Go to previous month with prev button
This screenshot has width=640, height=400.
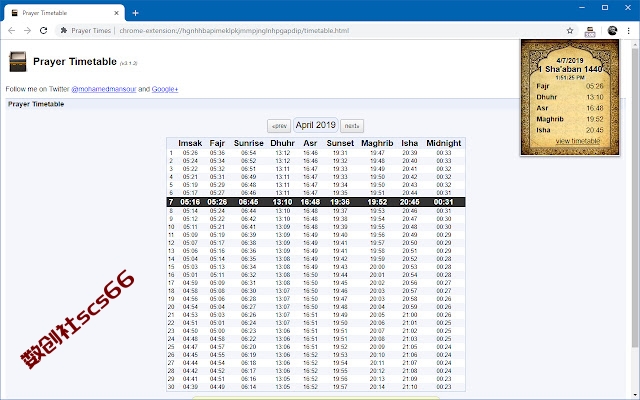[x=279, y=126]
